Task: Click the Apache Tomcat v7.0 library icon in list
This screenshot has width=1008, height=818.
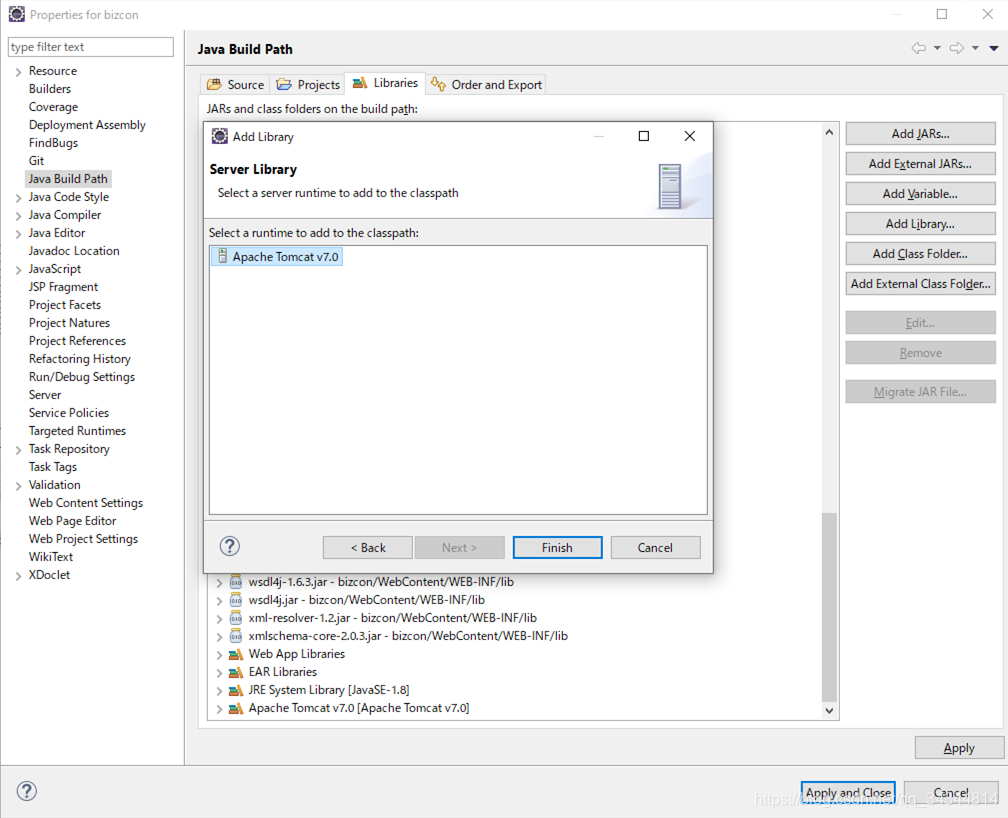Action: coord(236,708)
